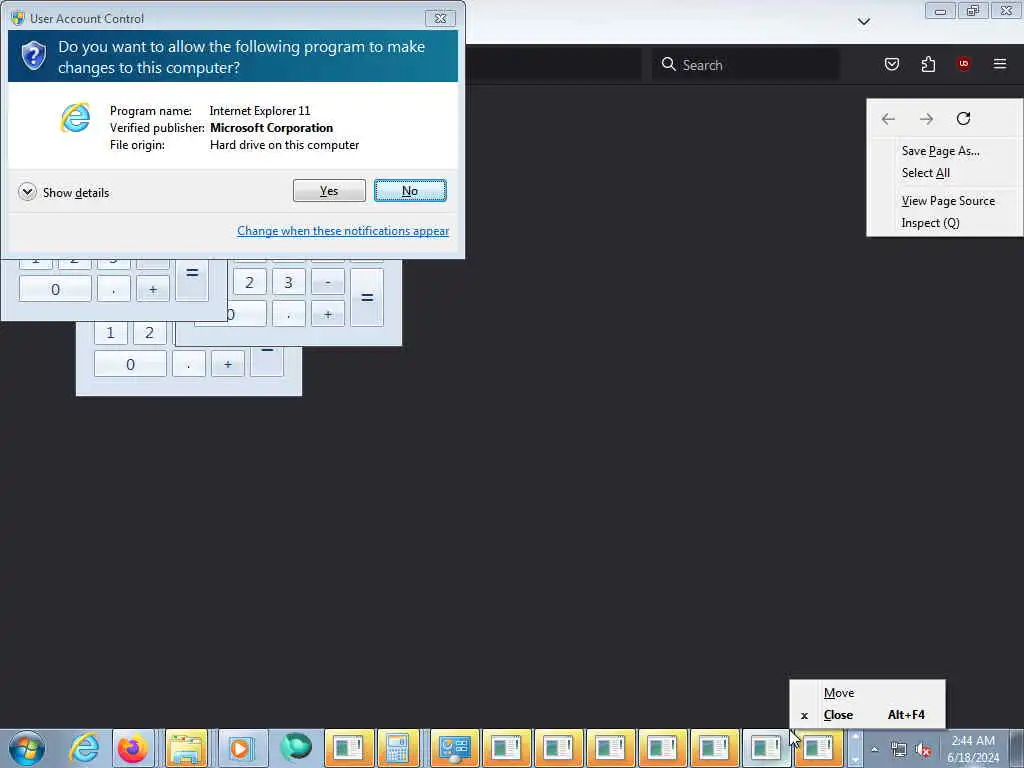Open the Firefox list all tabs chevron

click(863, 22)
